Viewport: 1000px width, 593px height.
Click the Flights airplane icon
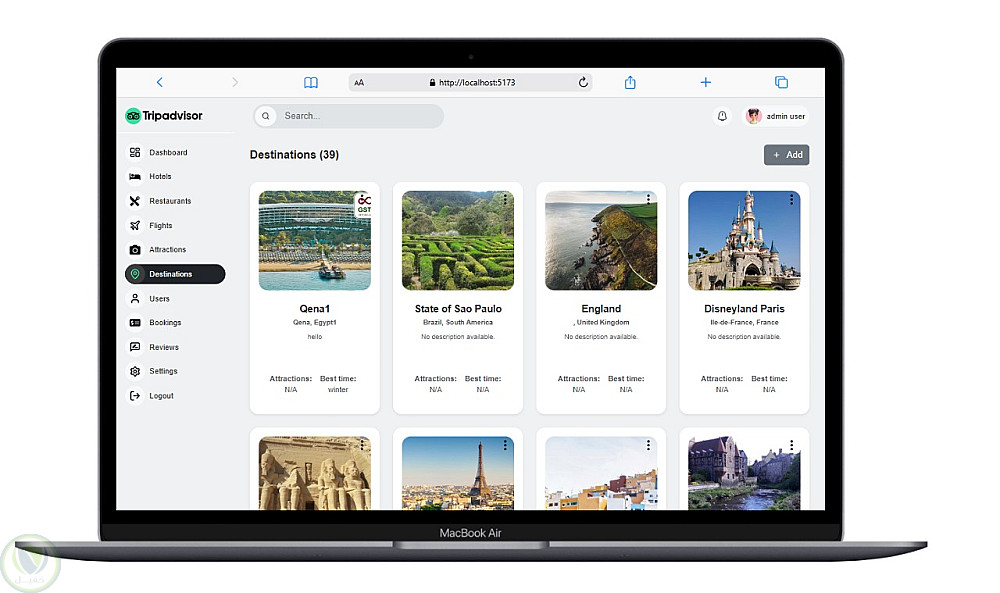coord(135,225)
